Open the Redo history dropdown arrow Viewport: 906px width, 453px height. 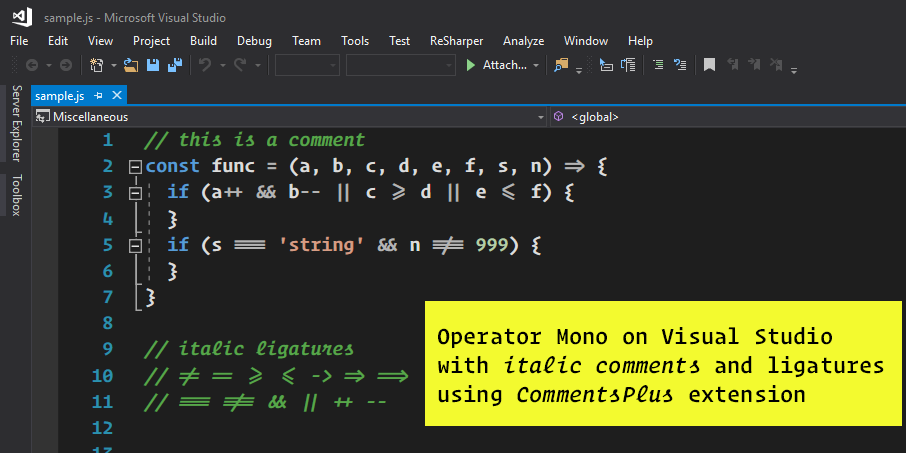257,66
